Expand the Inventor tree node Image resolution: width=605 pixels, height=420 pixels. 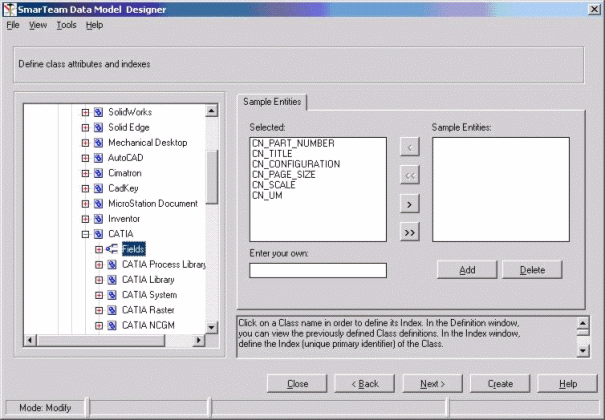[85, 219]
